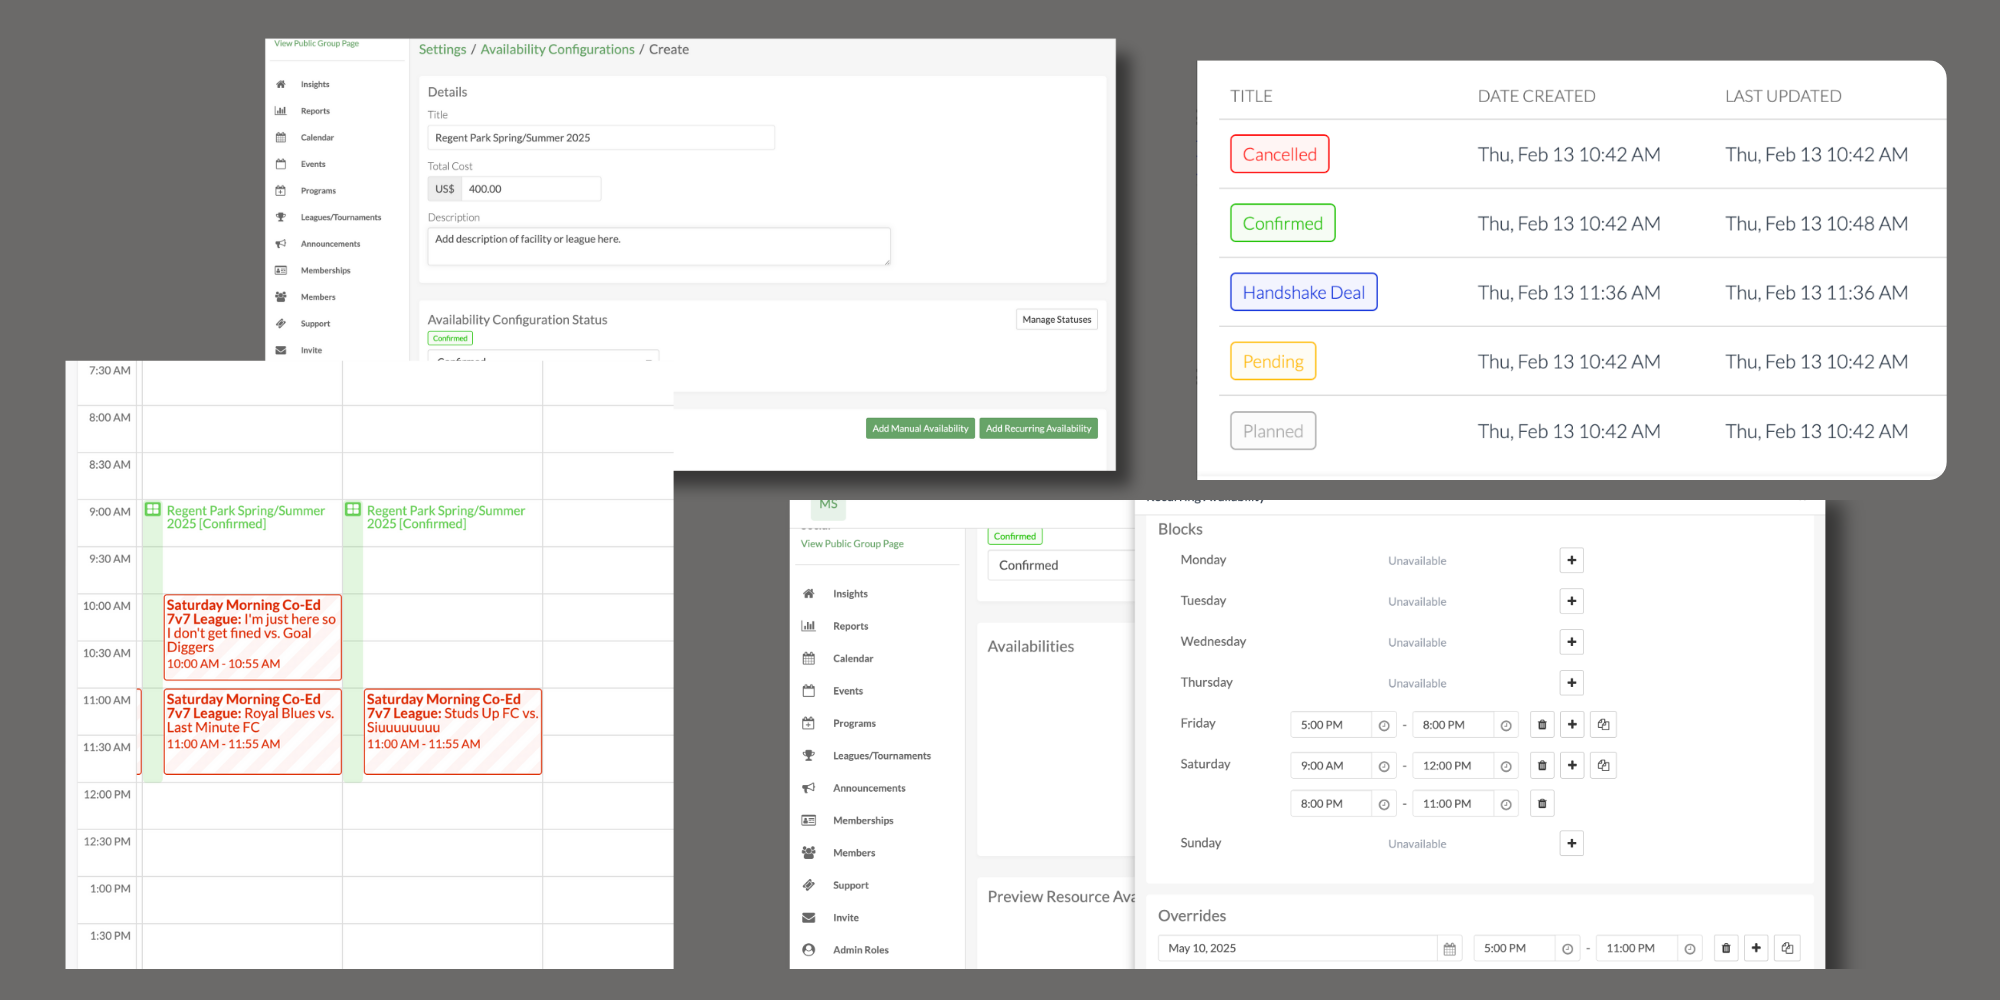
Task: Open Memberships from the top sidebar
Action: click(325, 271)
